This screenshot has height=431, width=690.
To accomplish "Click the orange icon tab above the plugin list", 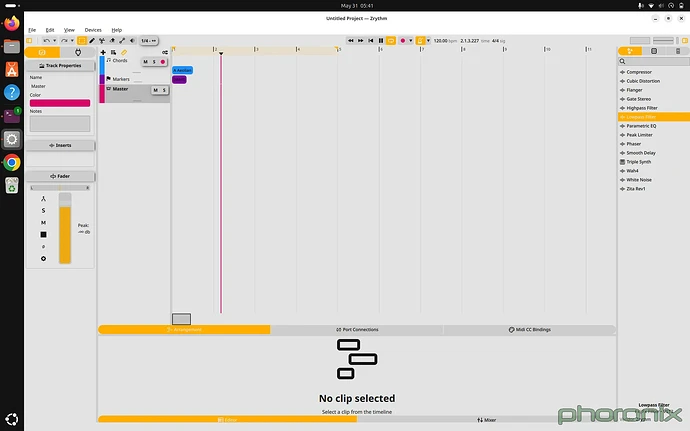I will point(630,51).
